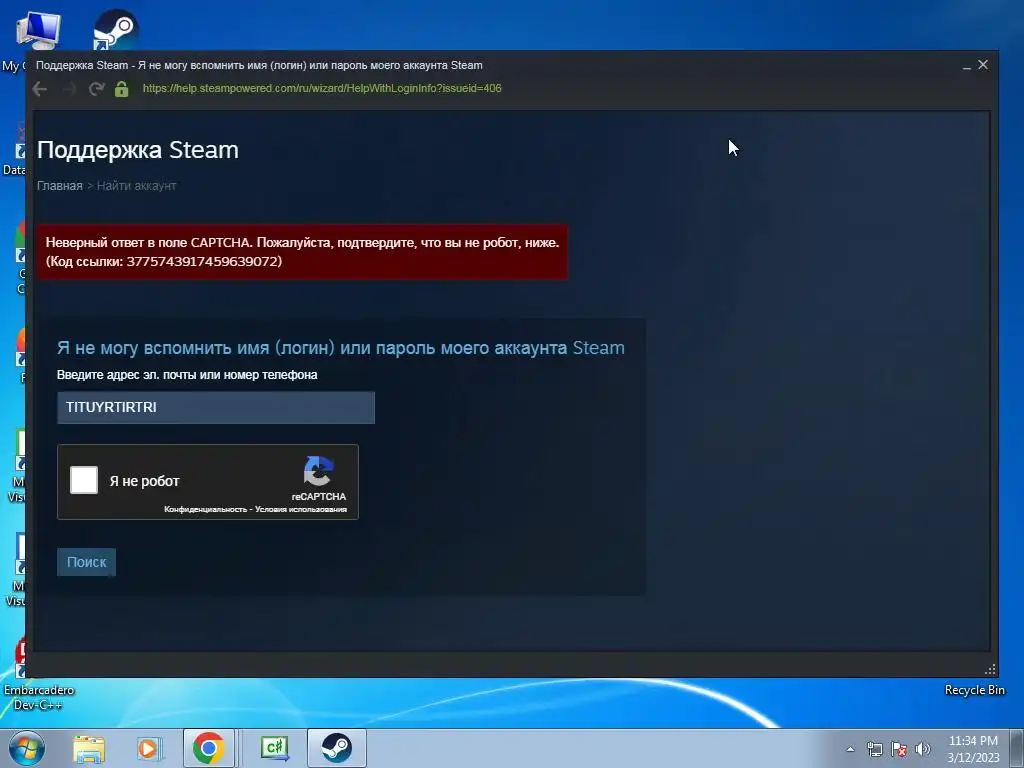Click the 'Поддержка Steam' page heading
1024x768 pixels.
tap(138, 150)
